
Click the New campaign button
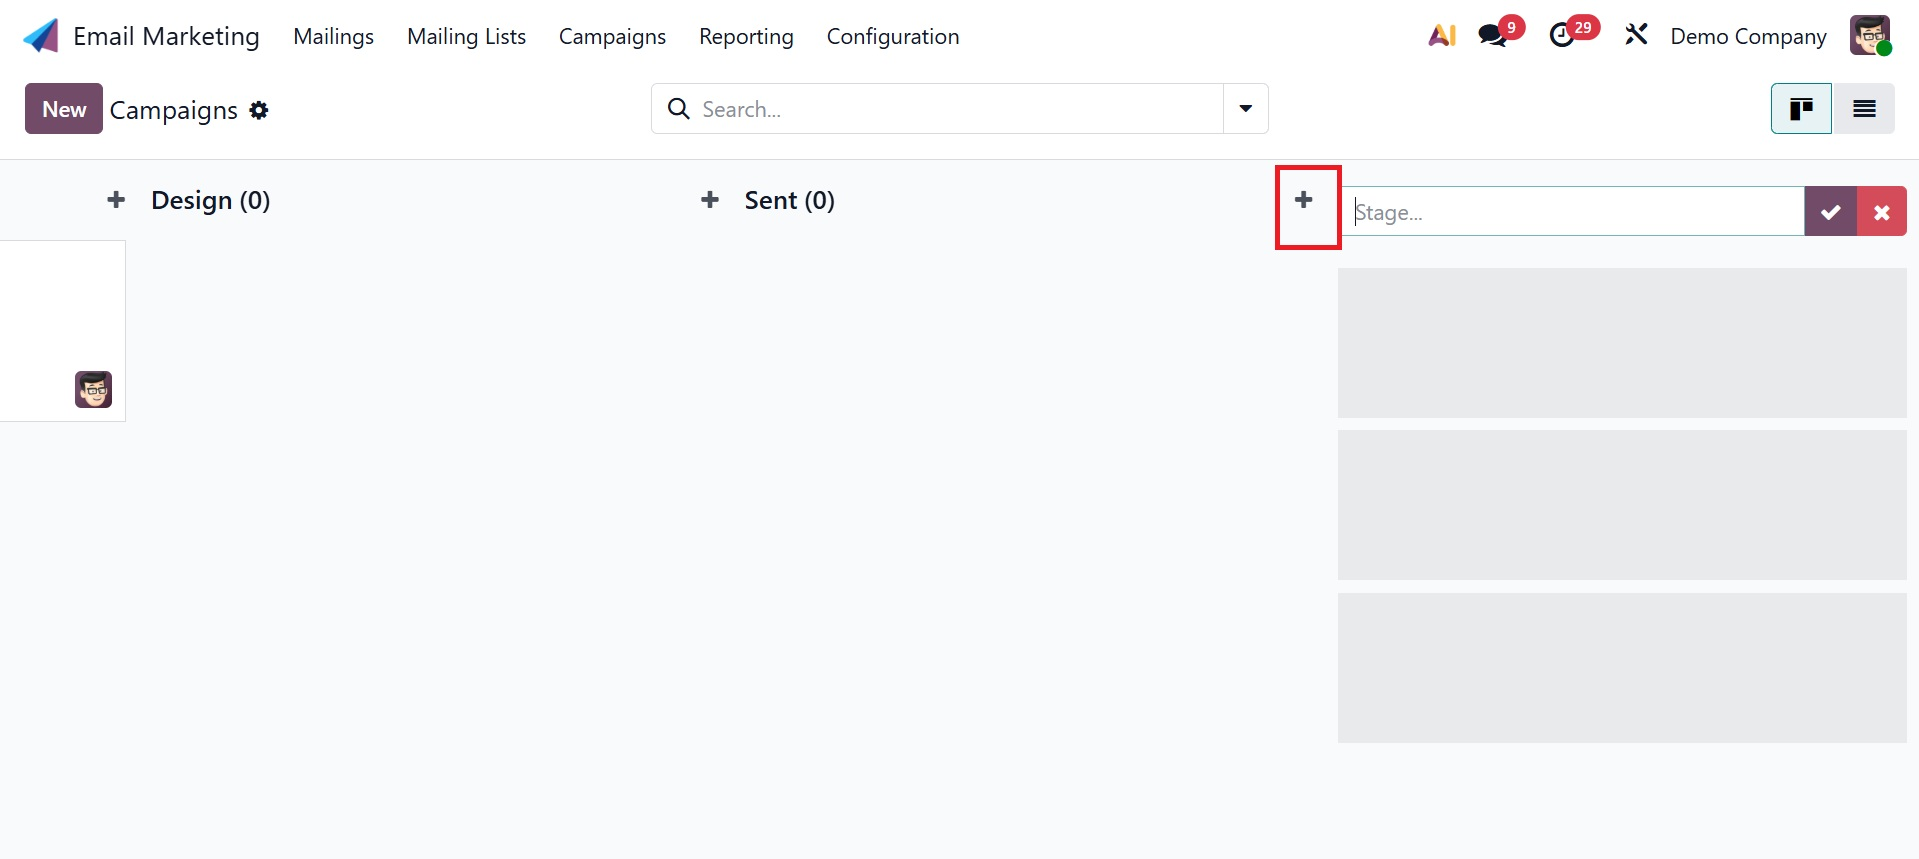(x=64, y=109)
